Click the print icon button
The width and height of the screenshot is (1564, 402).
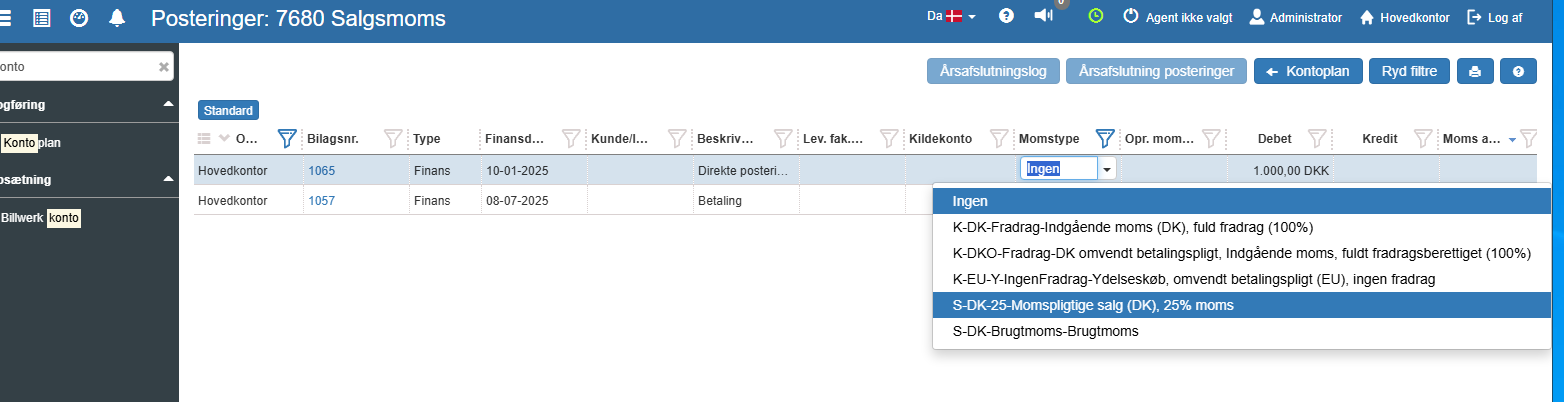pyautogui.click(x=1474, y=71)
